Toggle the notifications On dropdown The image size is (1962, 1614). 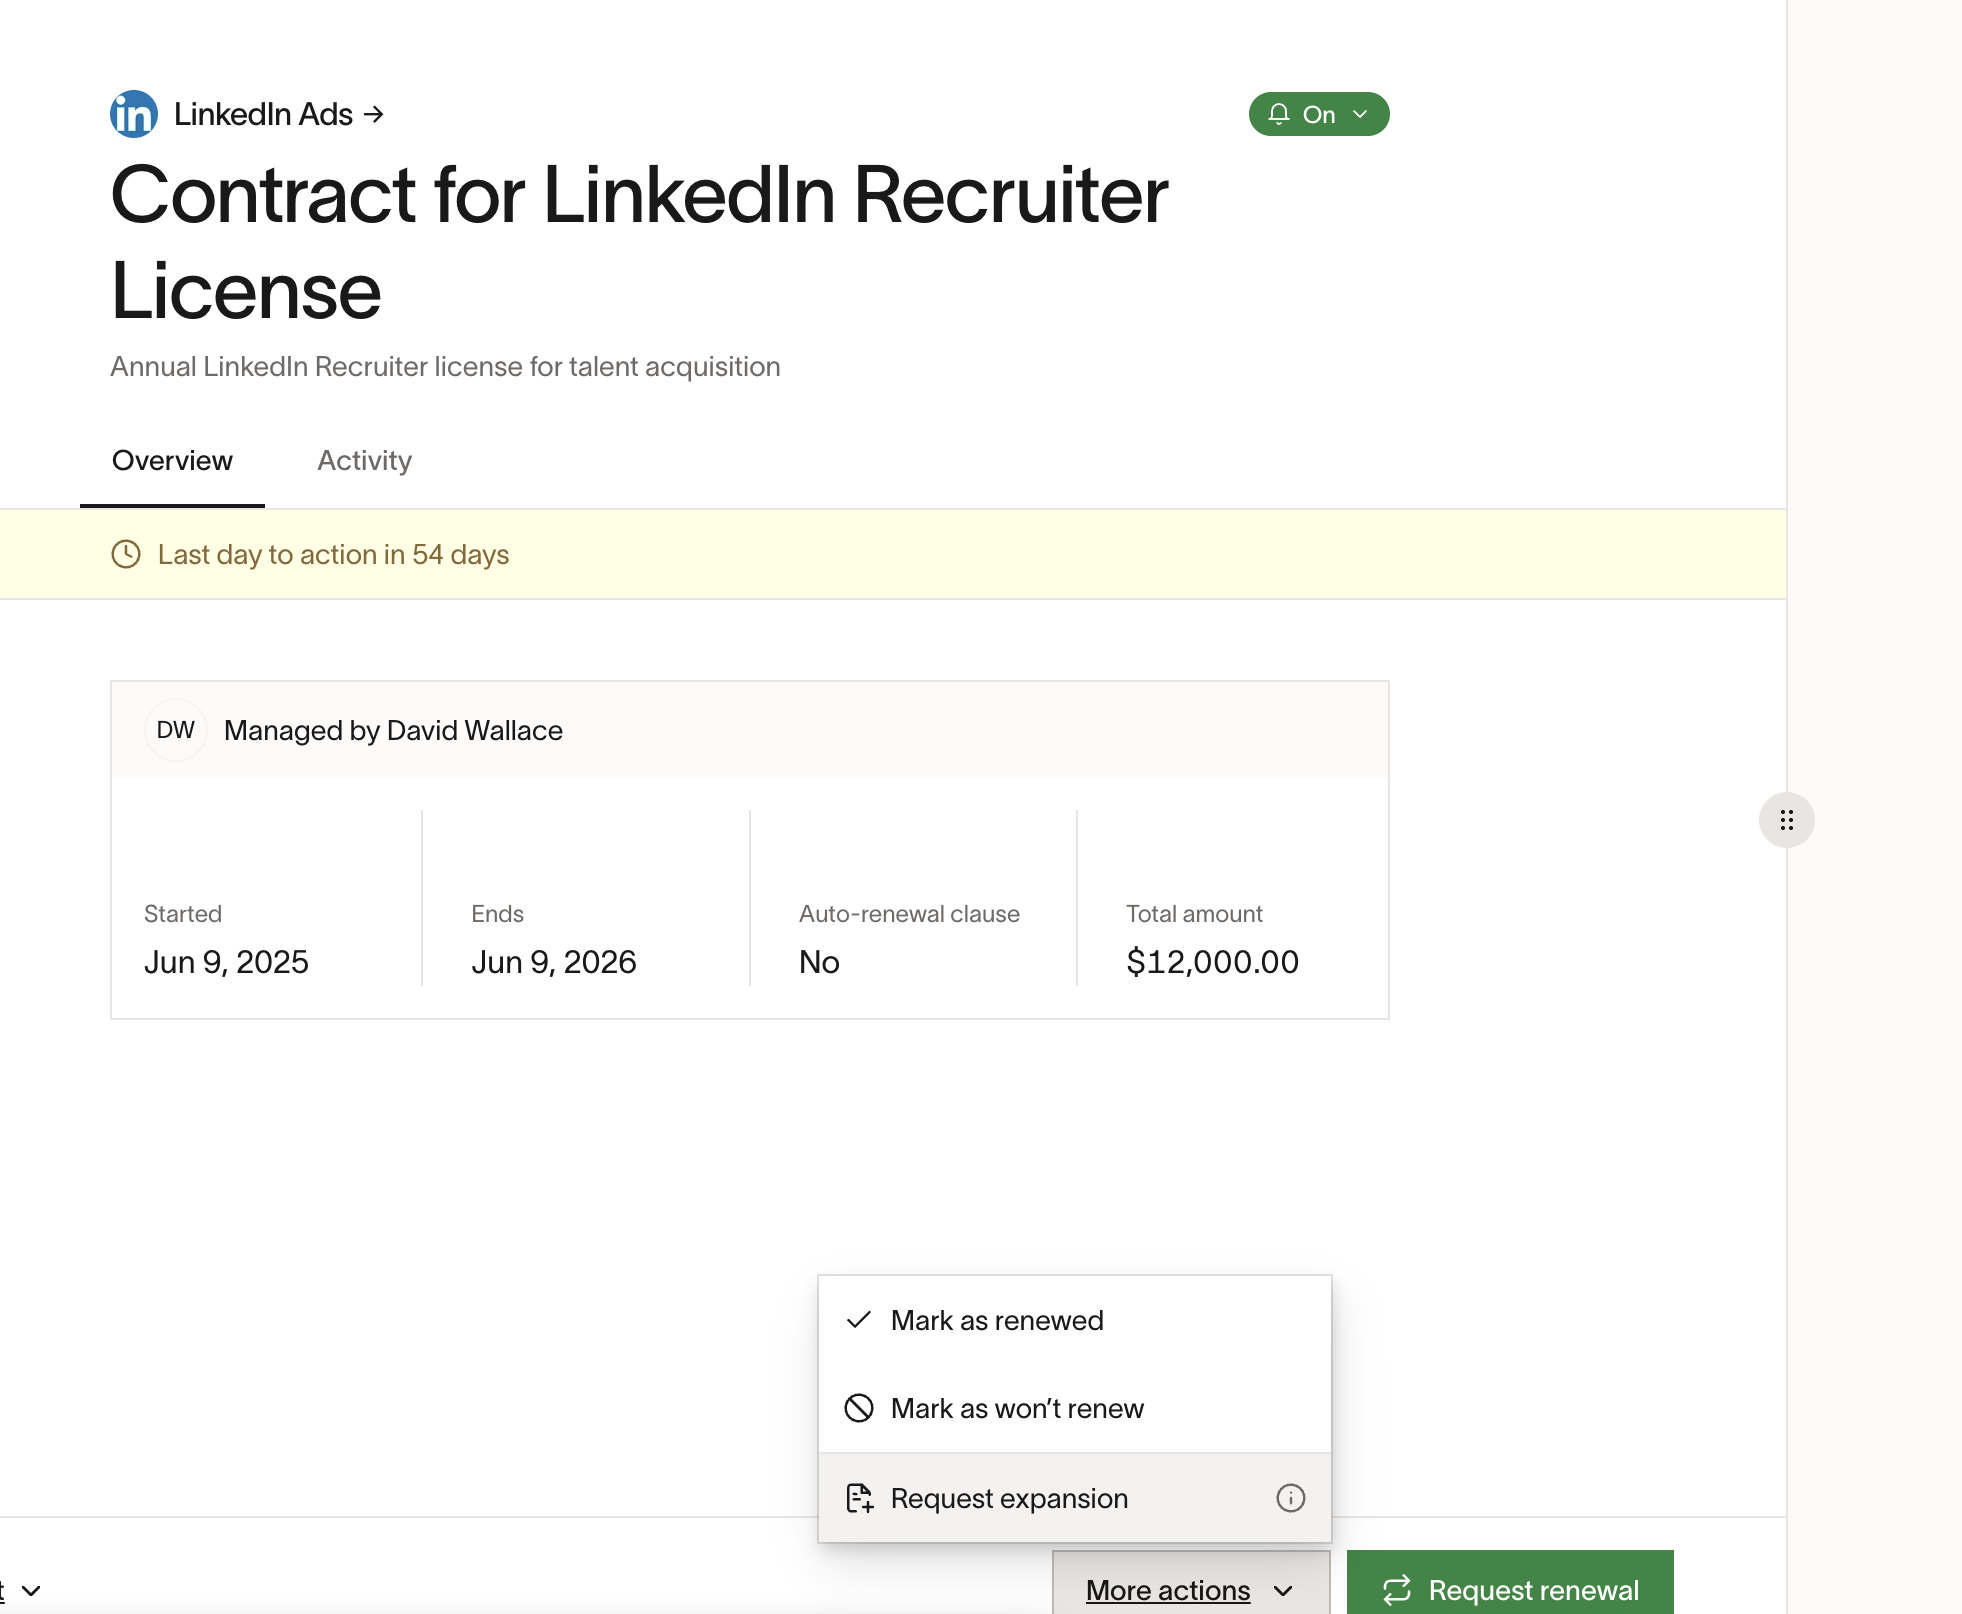[1318, 114]
